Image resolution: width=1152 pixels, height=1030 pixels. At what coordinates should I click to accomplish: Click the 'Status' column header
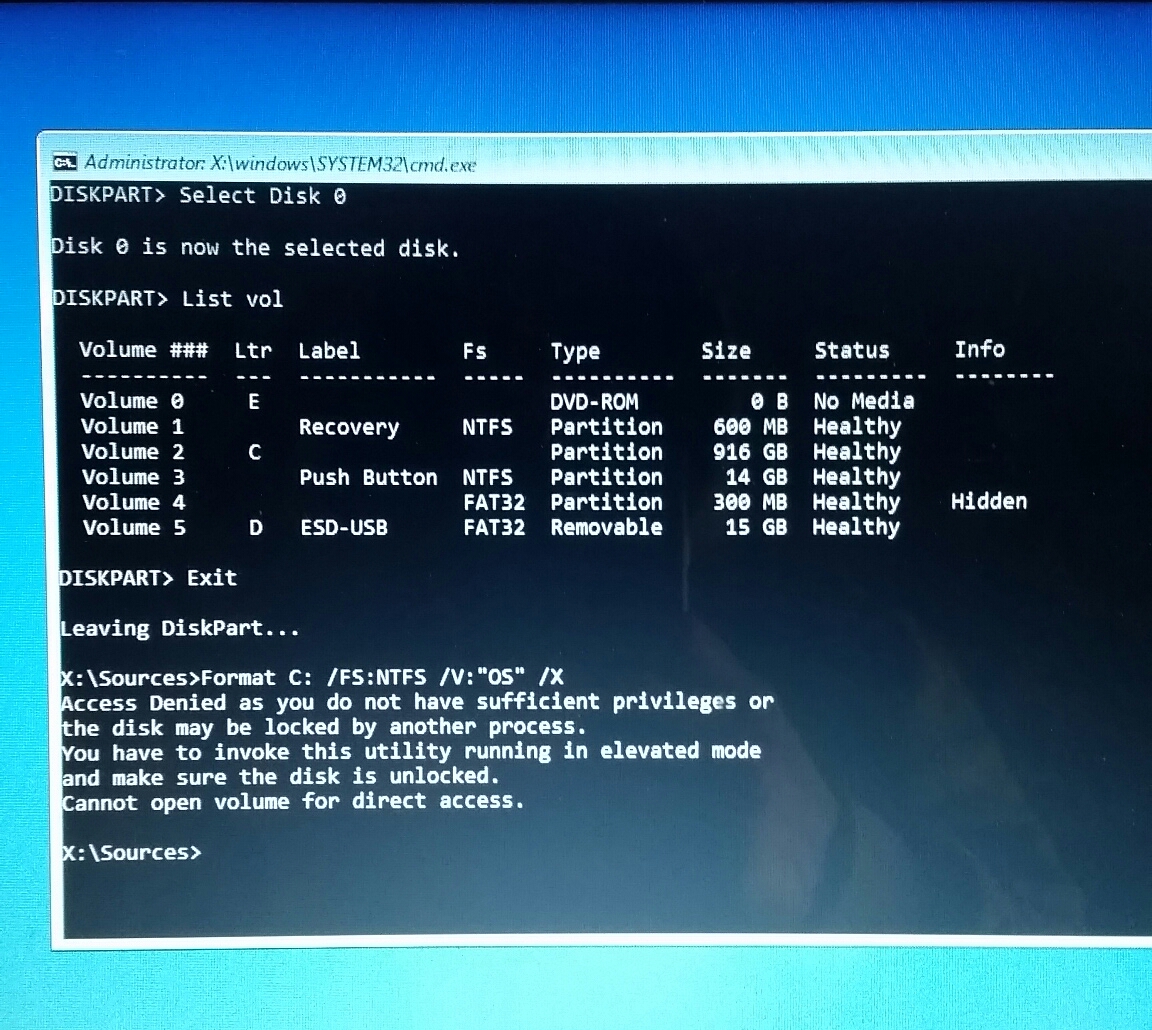[x=852, y=350]
